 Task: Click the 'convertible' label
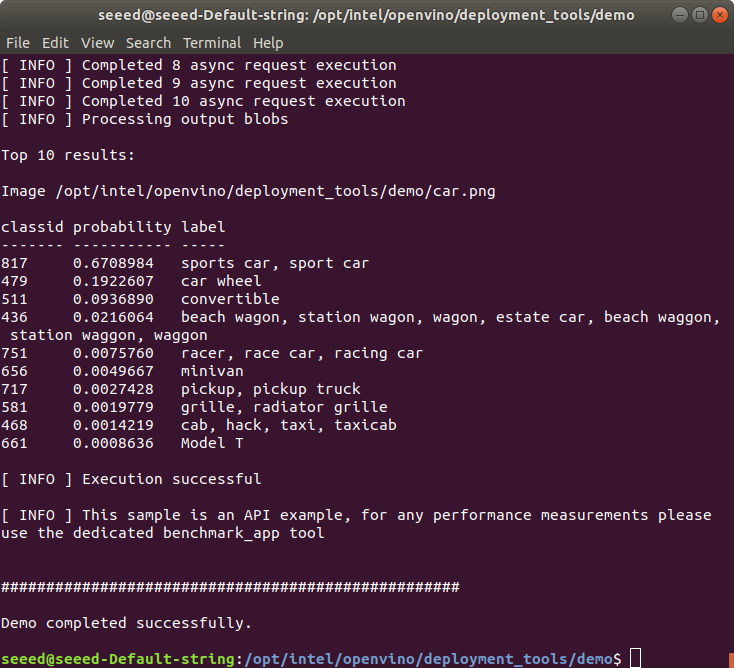(230, 299)
